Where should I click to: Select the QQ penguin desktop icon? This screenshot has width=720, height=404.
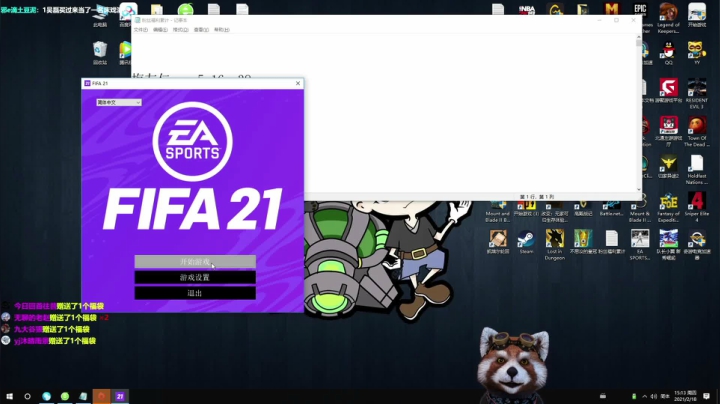668,53
